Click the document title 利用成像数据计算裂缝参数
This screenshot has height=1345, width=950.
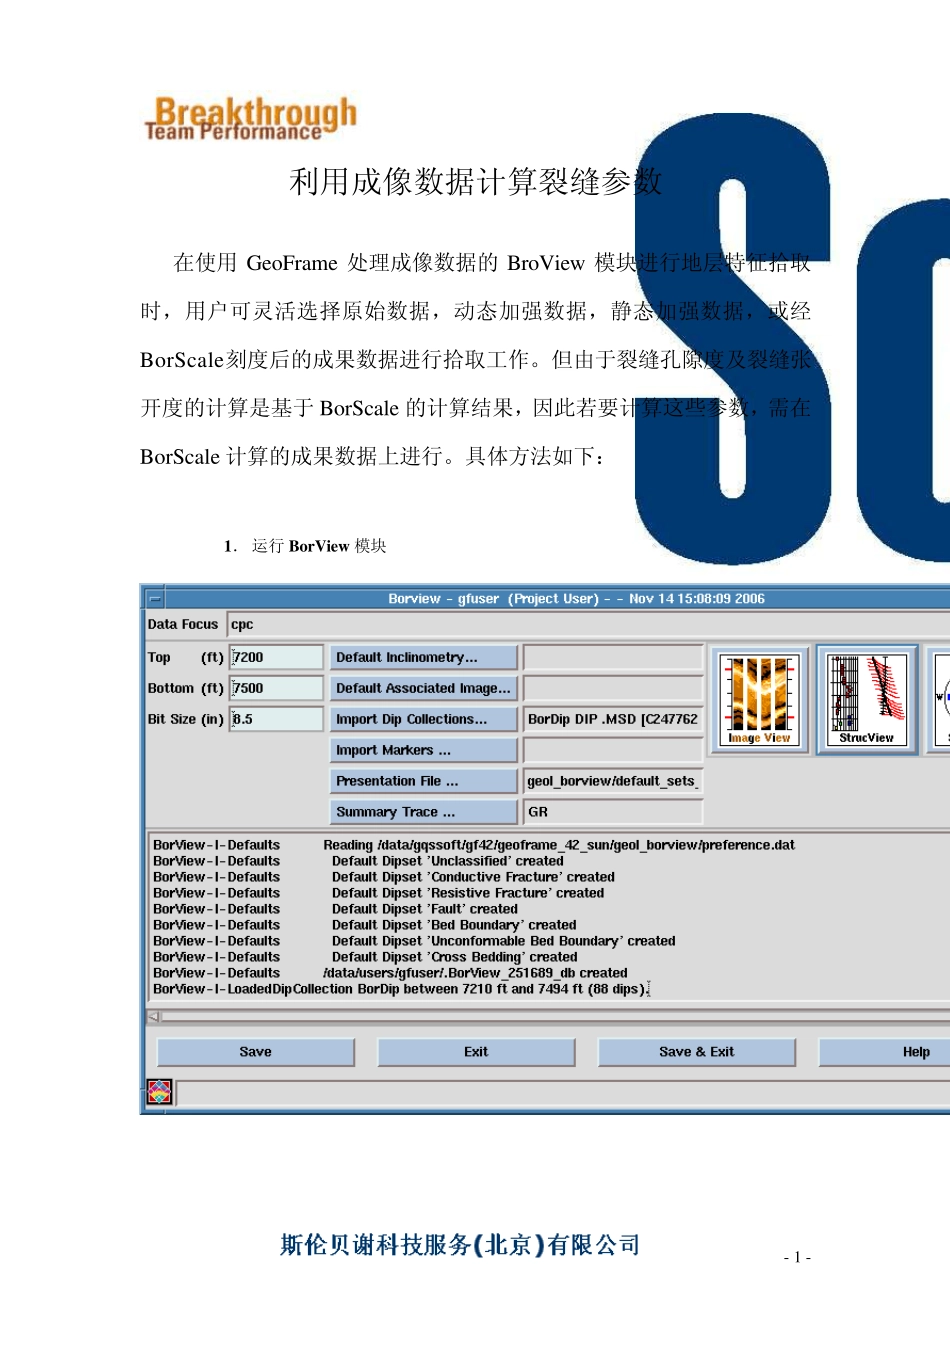pos(476,182)
